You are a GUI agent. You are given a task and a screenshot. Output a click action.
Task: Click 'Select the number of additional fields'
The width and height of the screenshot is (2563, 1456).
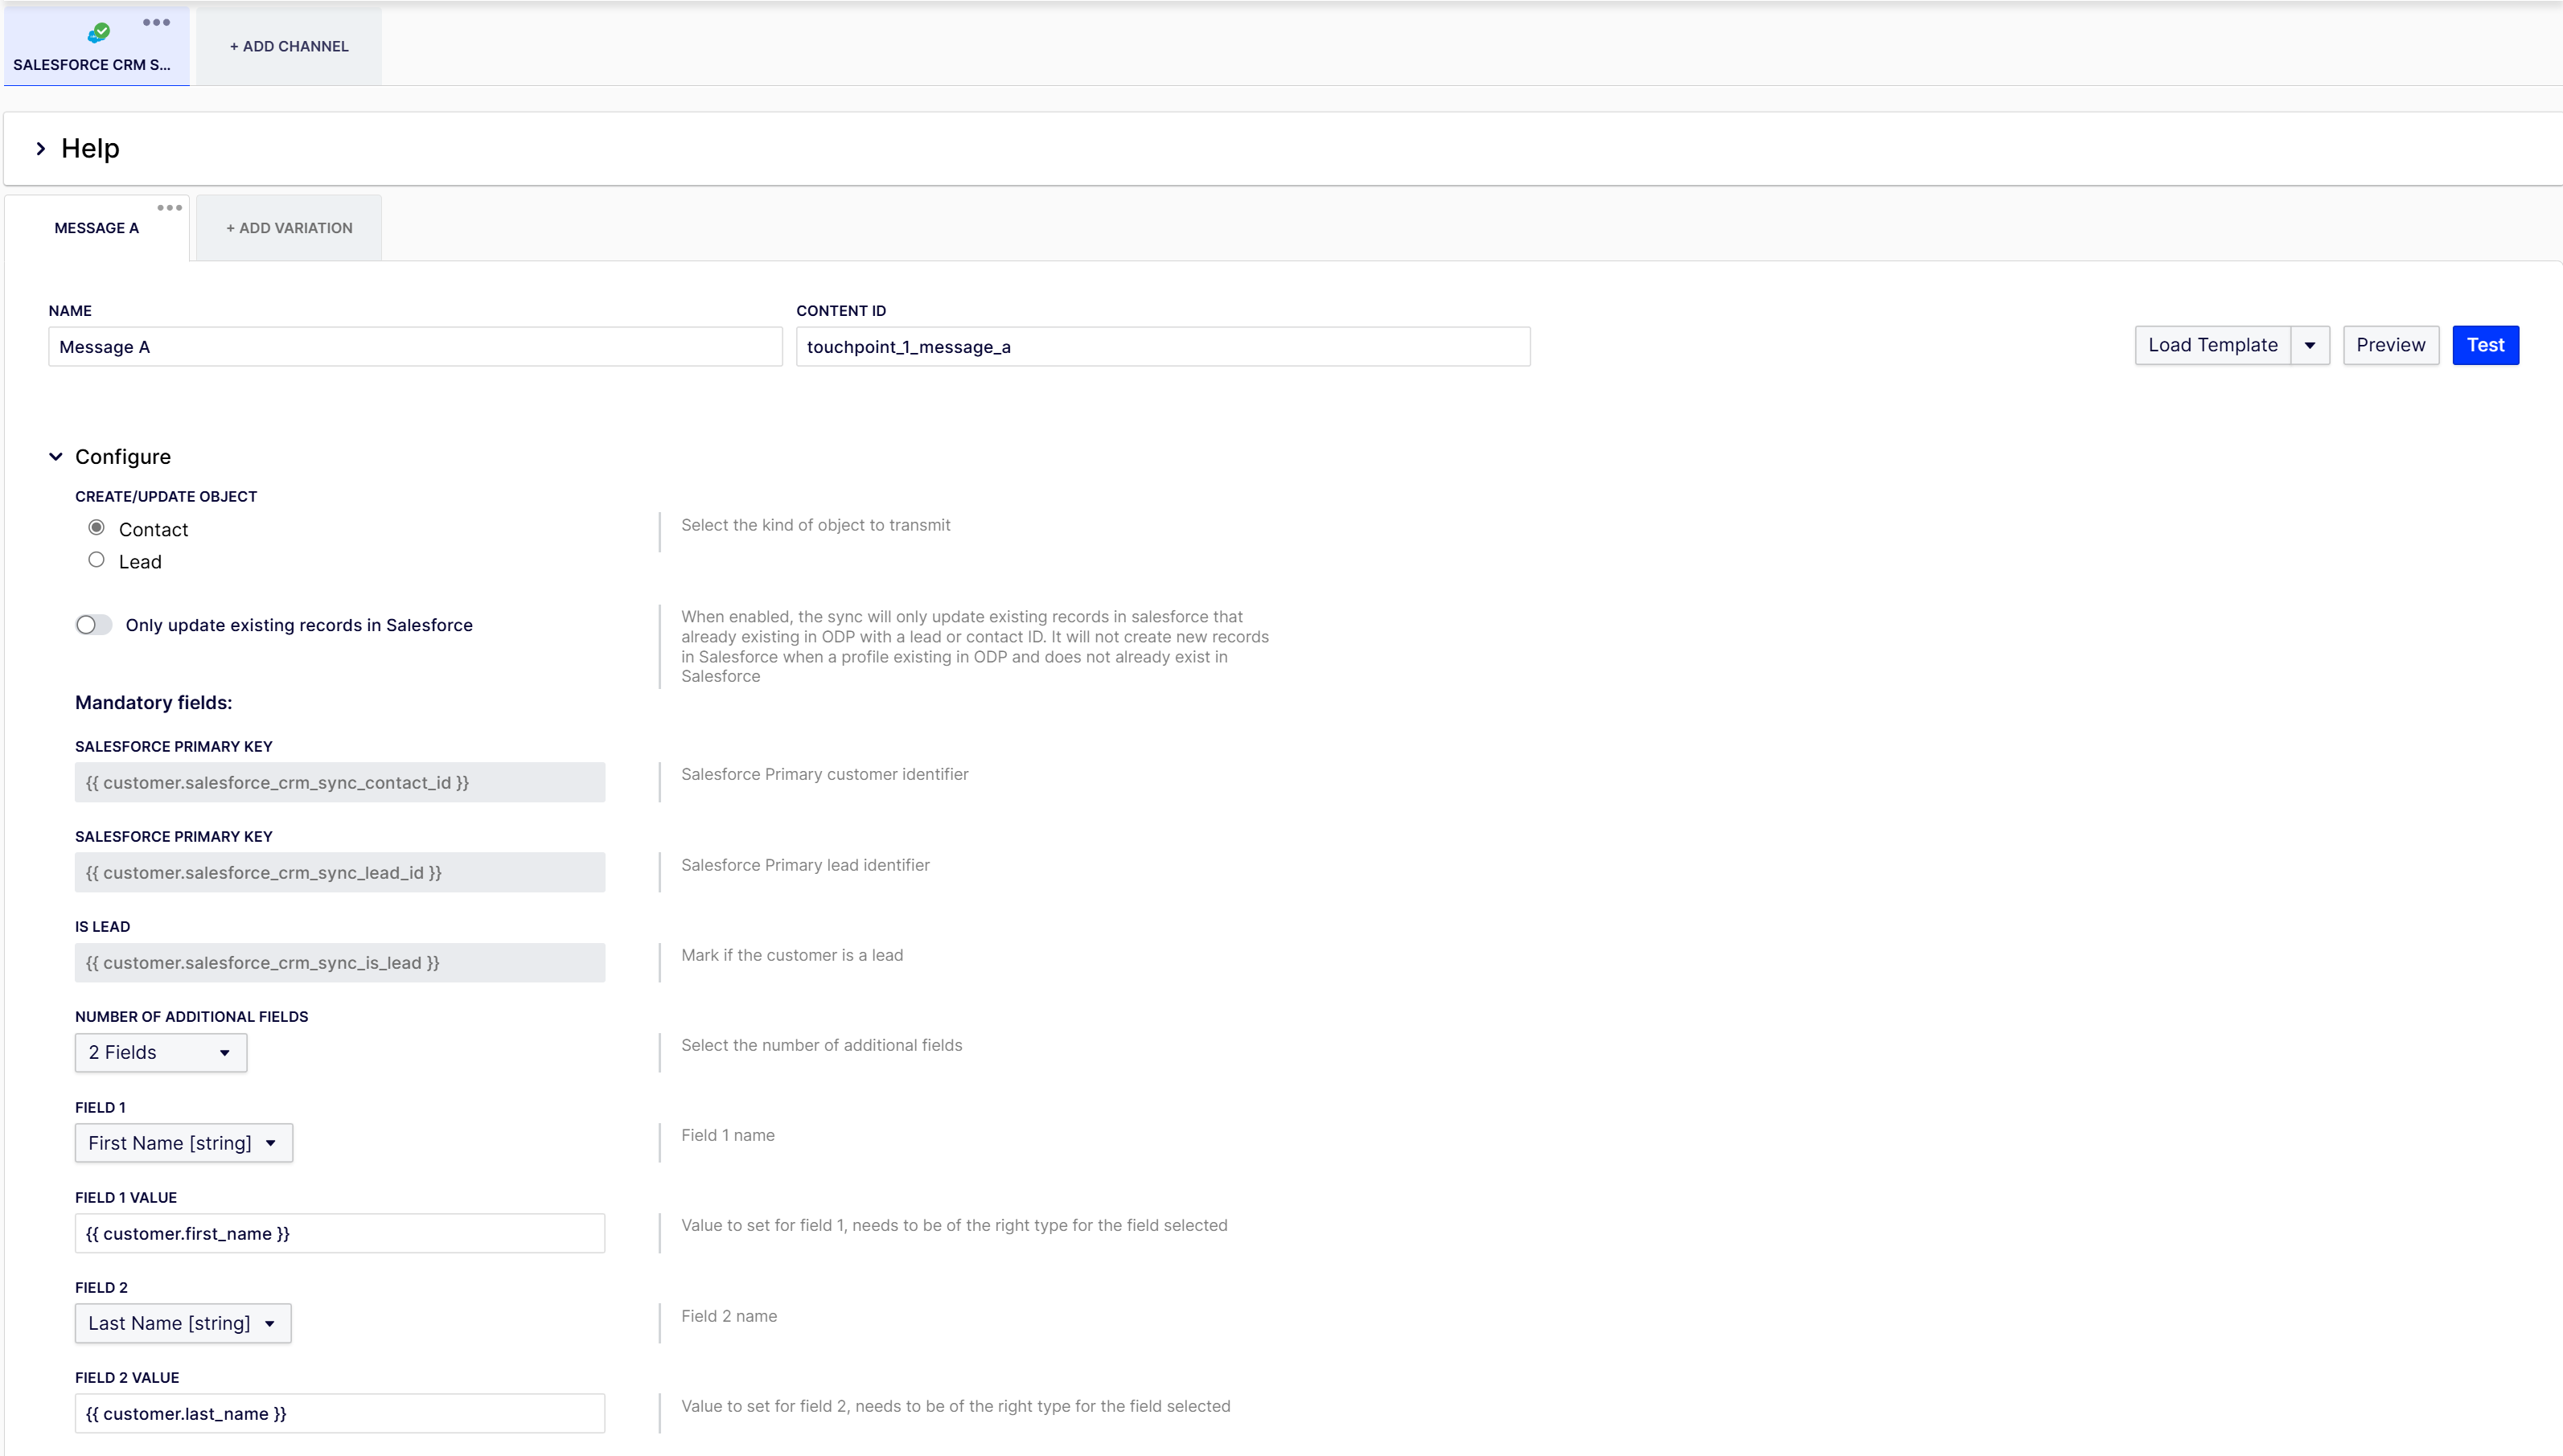[822, 1045]
